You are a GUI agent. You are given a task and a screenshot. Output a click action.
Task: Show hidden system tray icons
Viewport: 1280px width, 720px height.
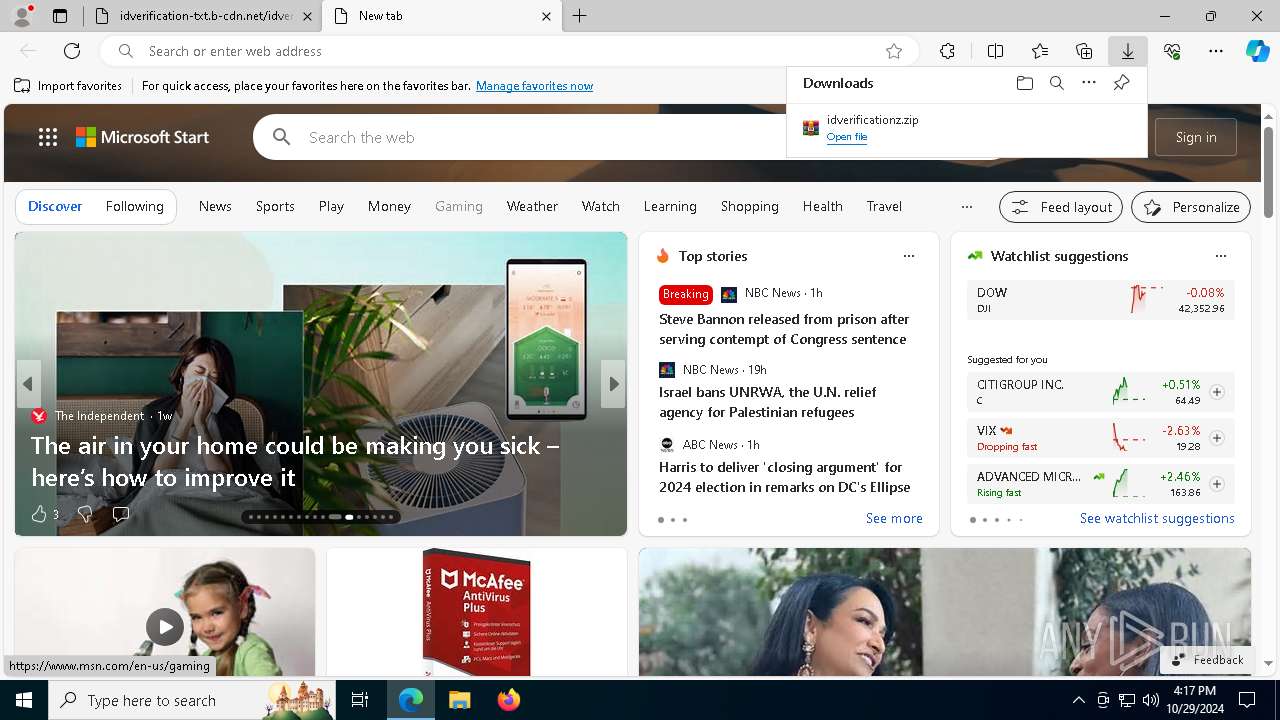click(1078, 700)
